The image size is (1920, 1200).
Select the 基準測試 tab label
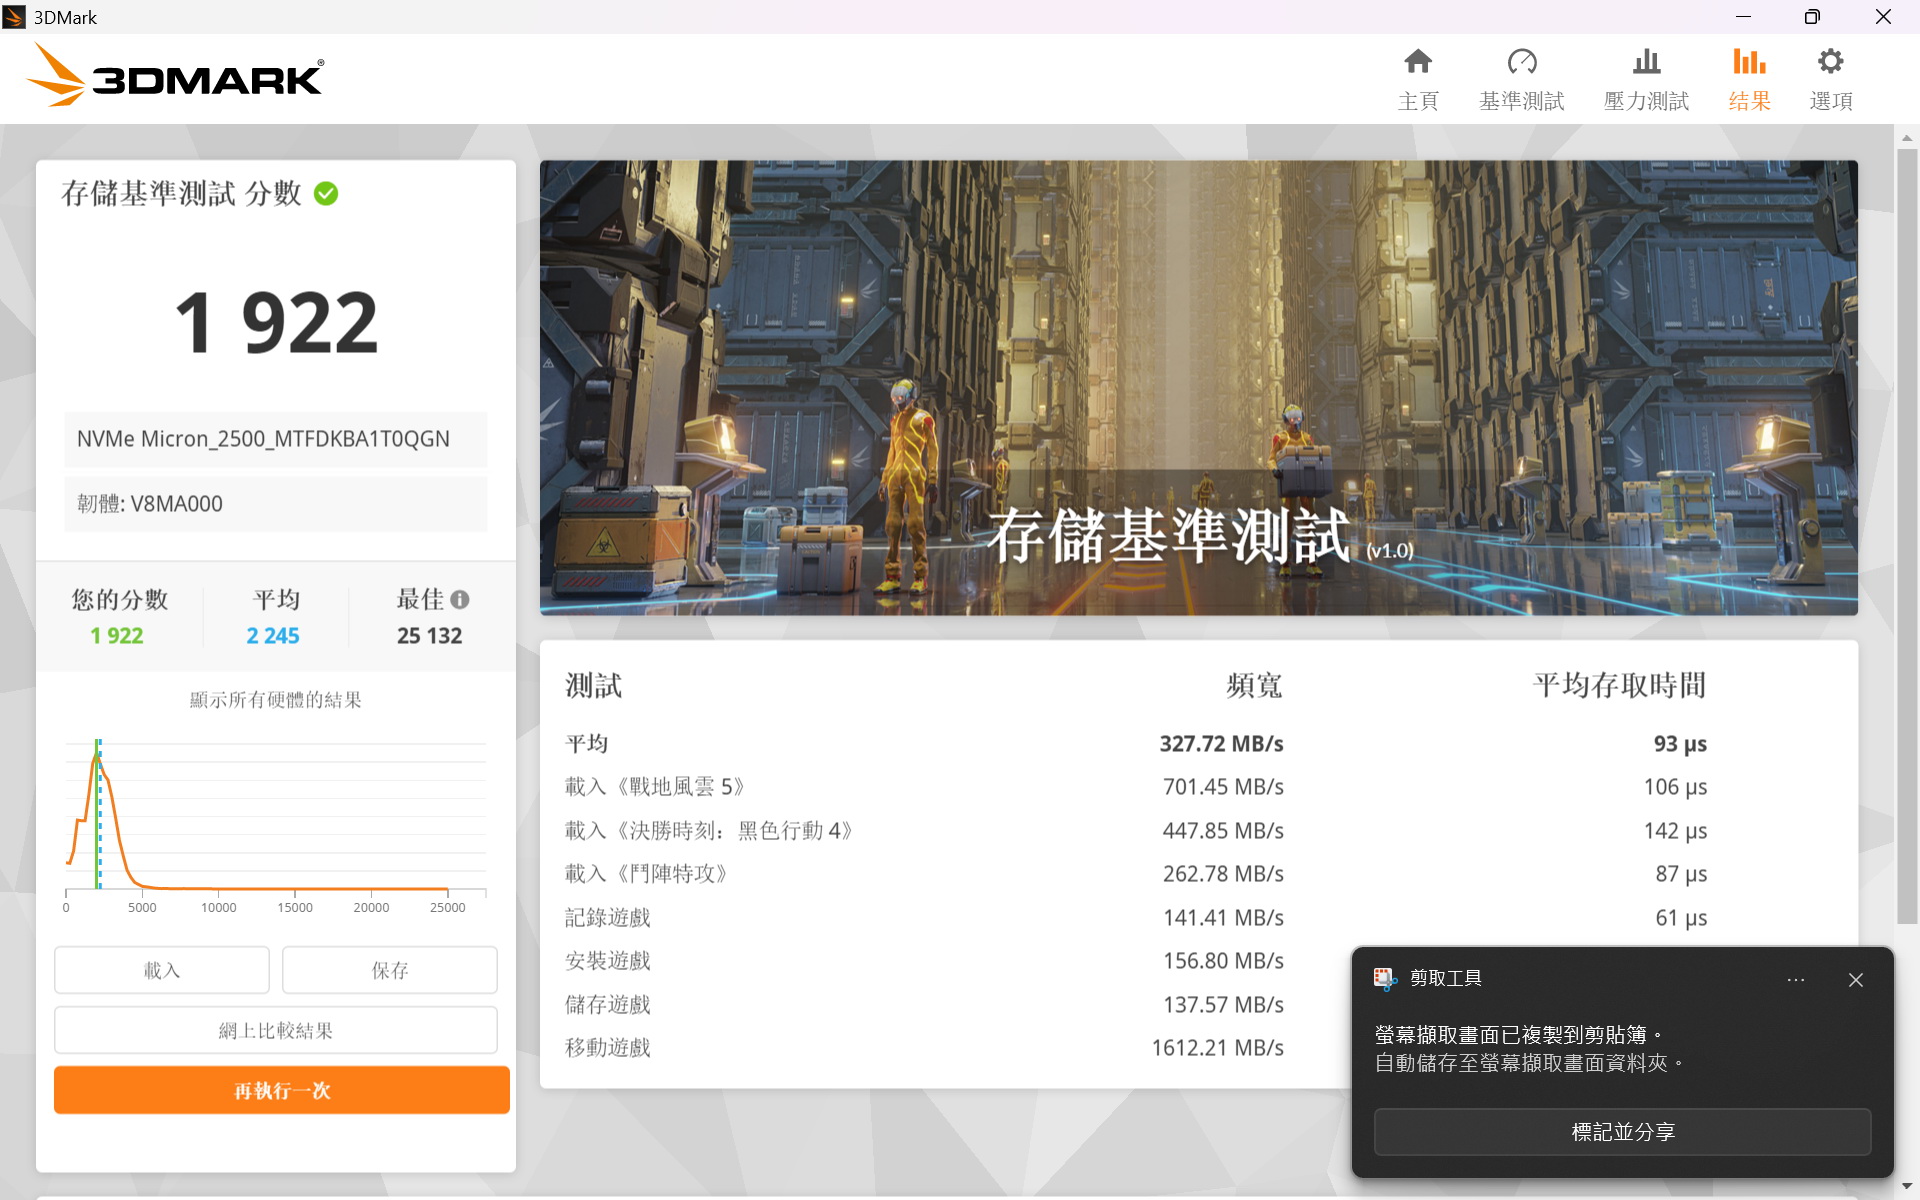[1522, 101]
